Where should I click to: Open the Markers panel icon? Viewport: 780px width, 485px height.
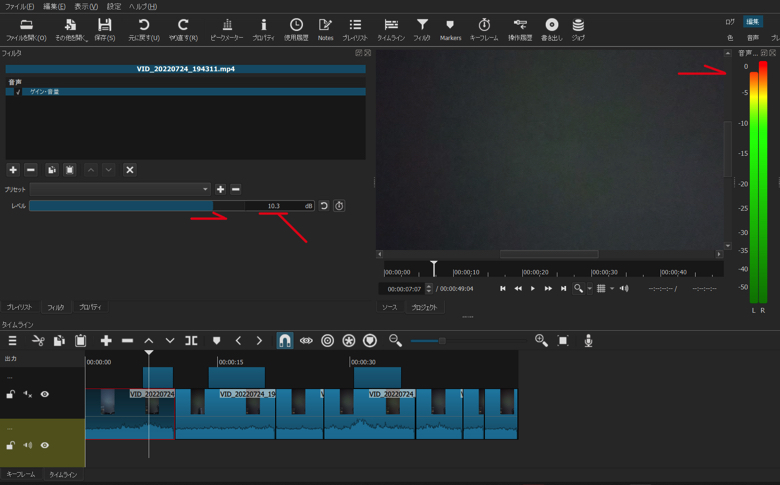pyautogui.click(x=450, y=29)
